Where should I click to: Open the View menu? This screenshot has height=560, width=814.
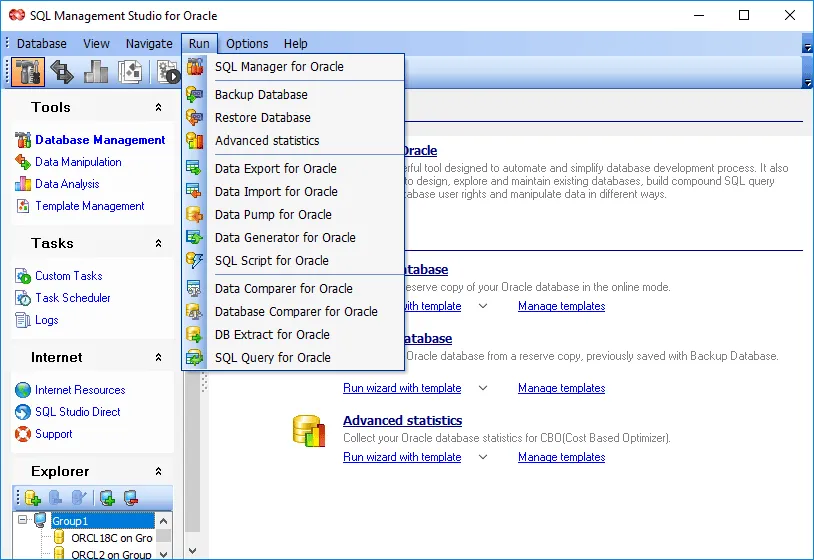97,44
